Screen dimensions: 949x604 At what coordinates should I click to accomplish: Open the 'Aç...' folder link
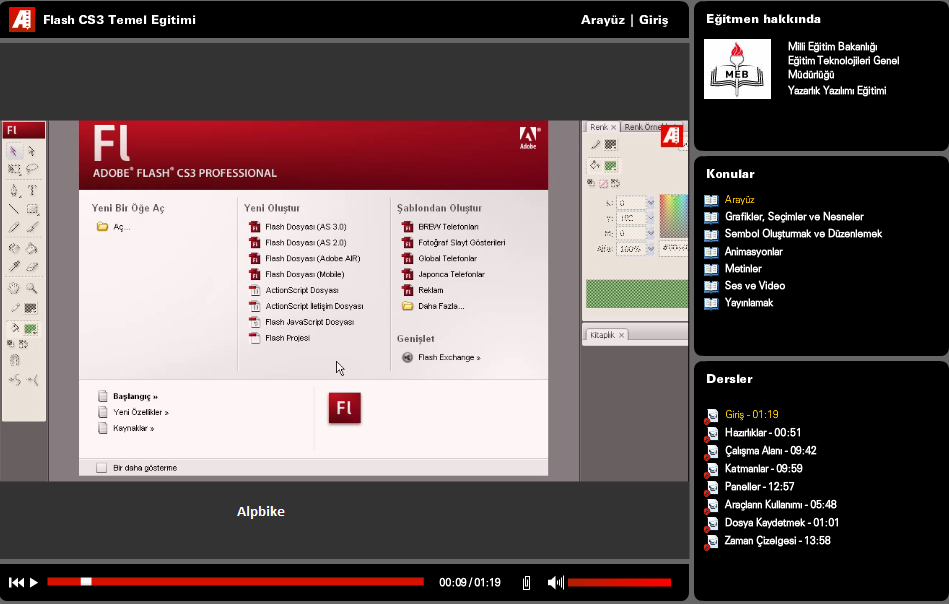coord(113,227)
